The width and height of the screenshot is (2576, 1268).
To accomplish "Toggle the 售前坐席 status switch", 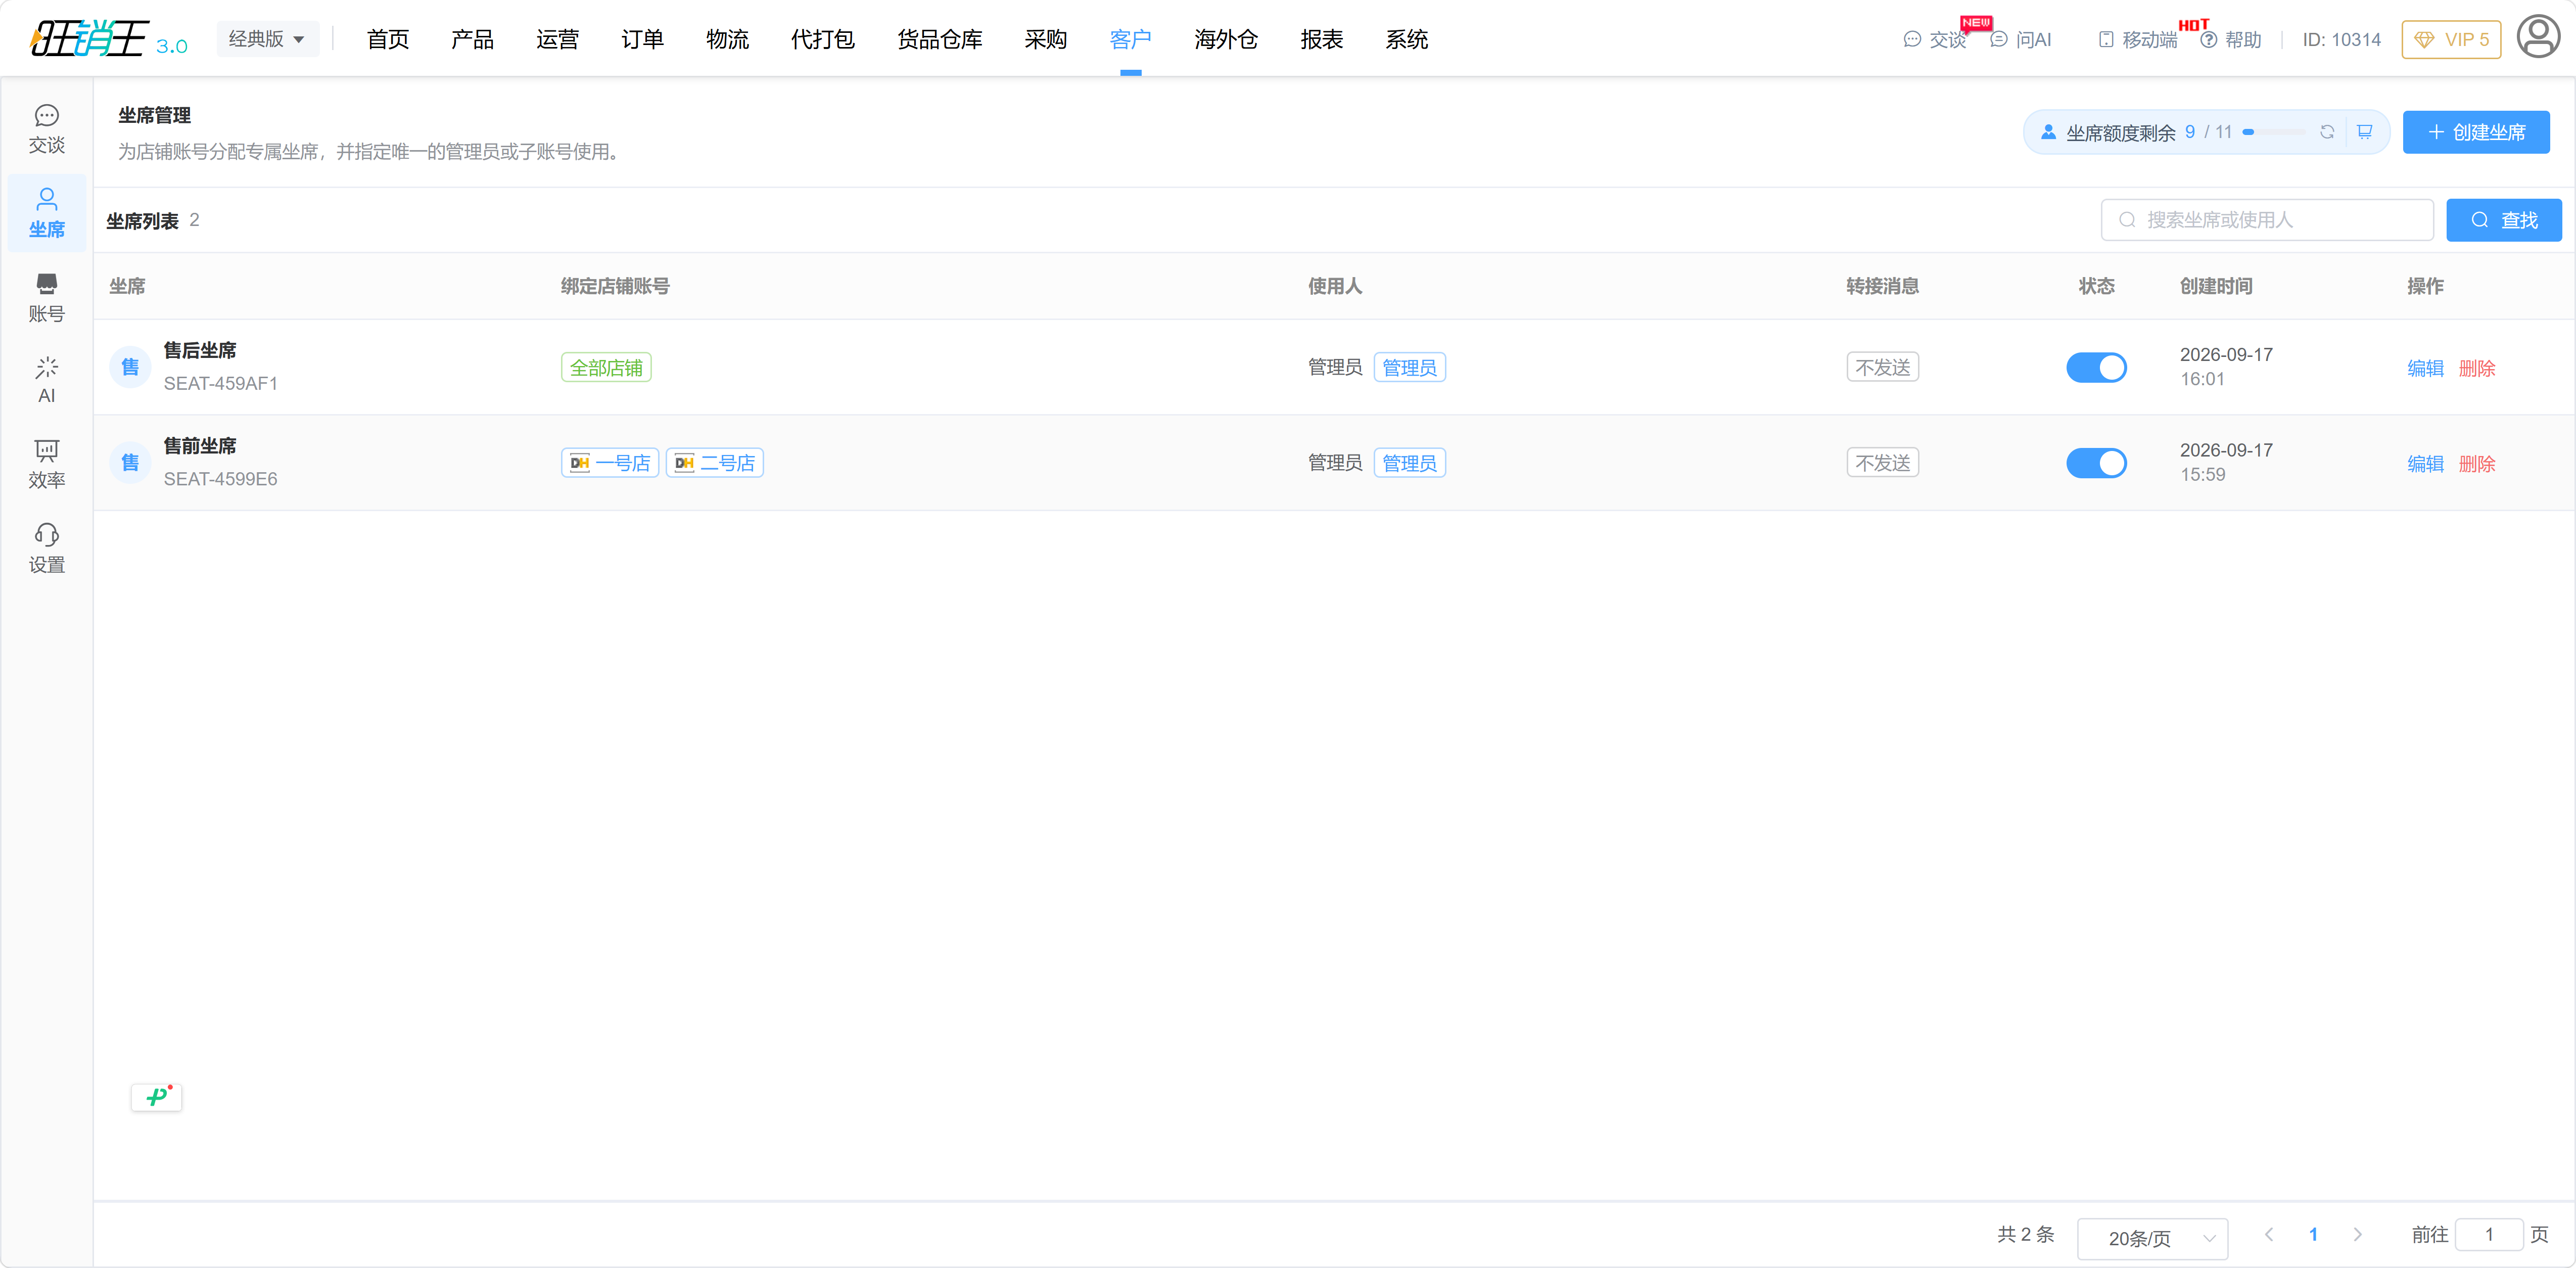I will pyautogui.click(x=2096, y=463).
